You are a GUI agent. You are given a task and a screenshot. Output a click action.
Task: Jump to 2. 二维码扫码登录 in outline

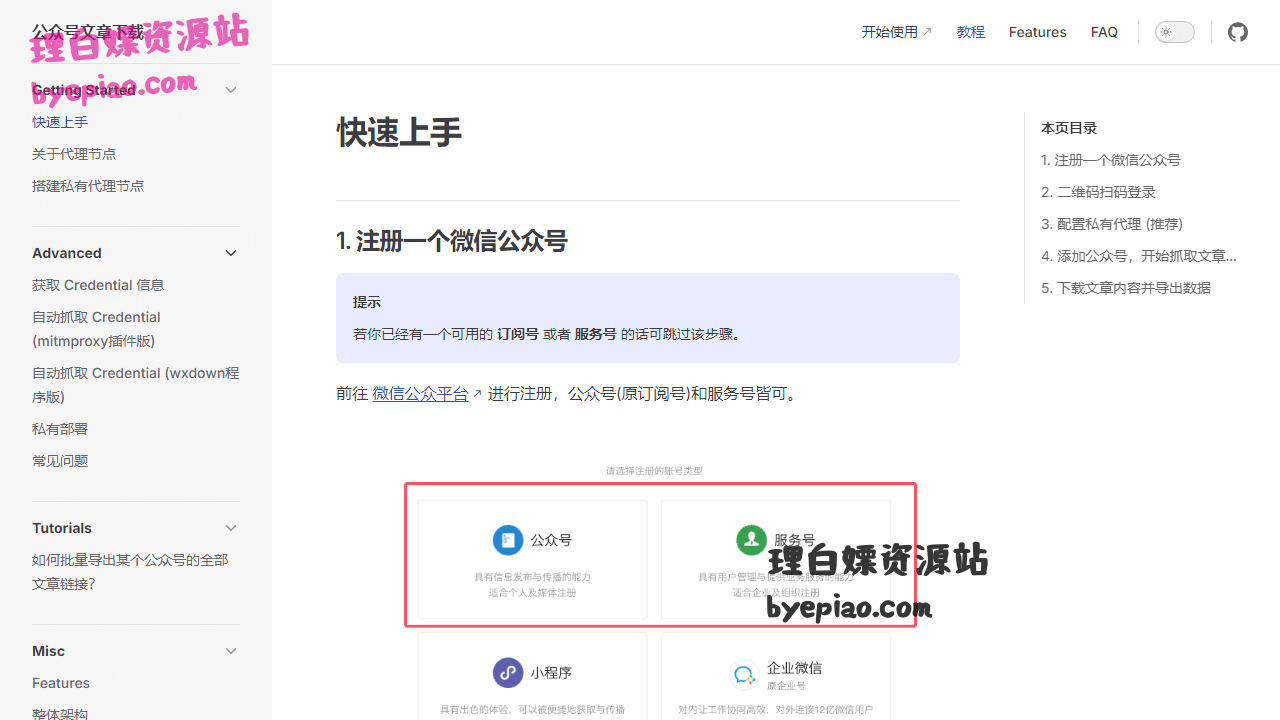[x=1098, y=192]
